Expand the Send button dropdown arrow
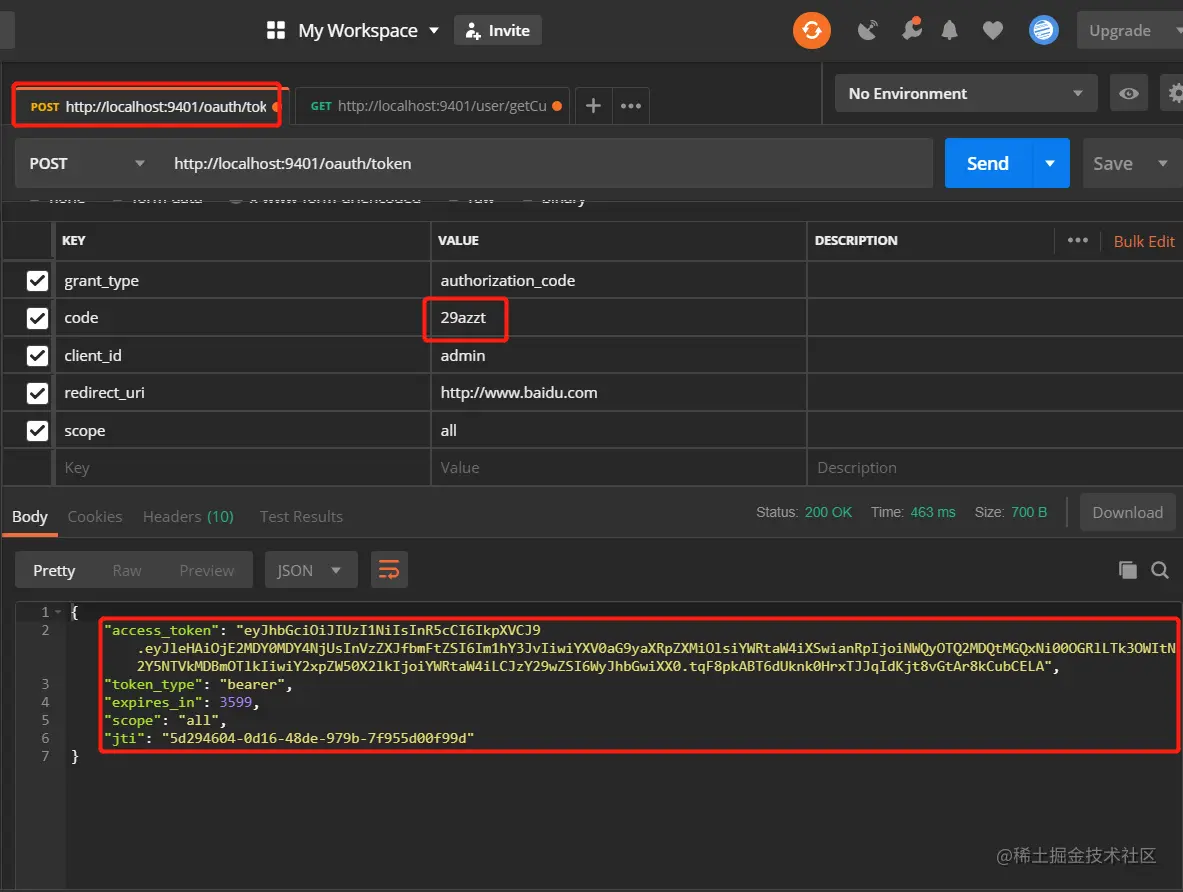The height and width of the screenshot is (892, 1183). click(x=1049, y=163)
